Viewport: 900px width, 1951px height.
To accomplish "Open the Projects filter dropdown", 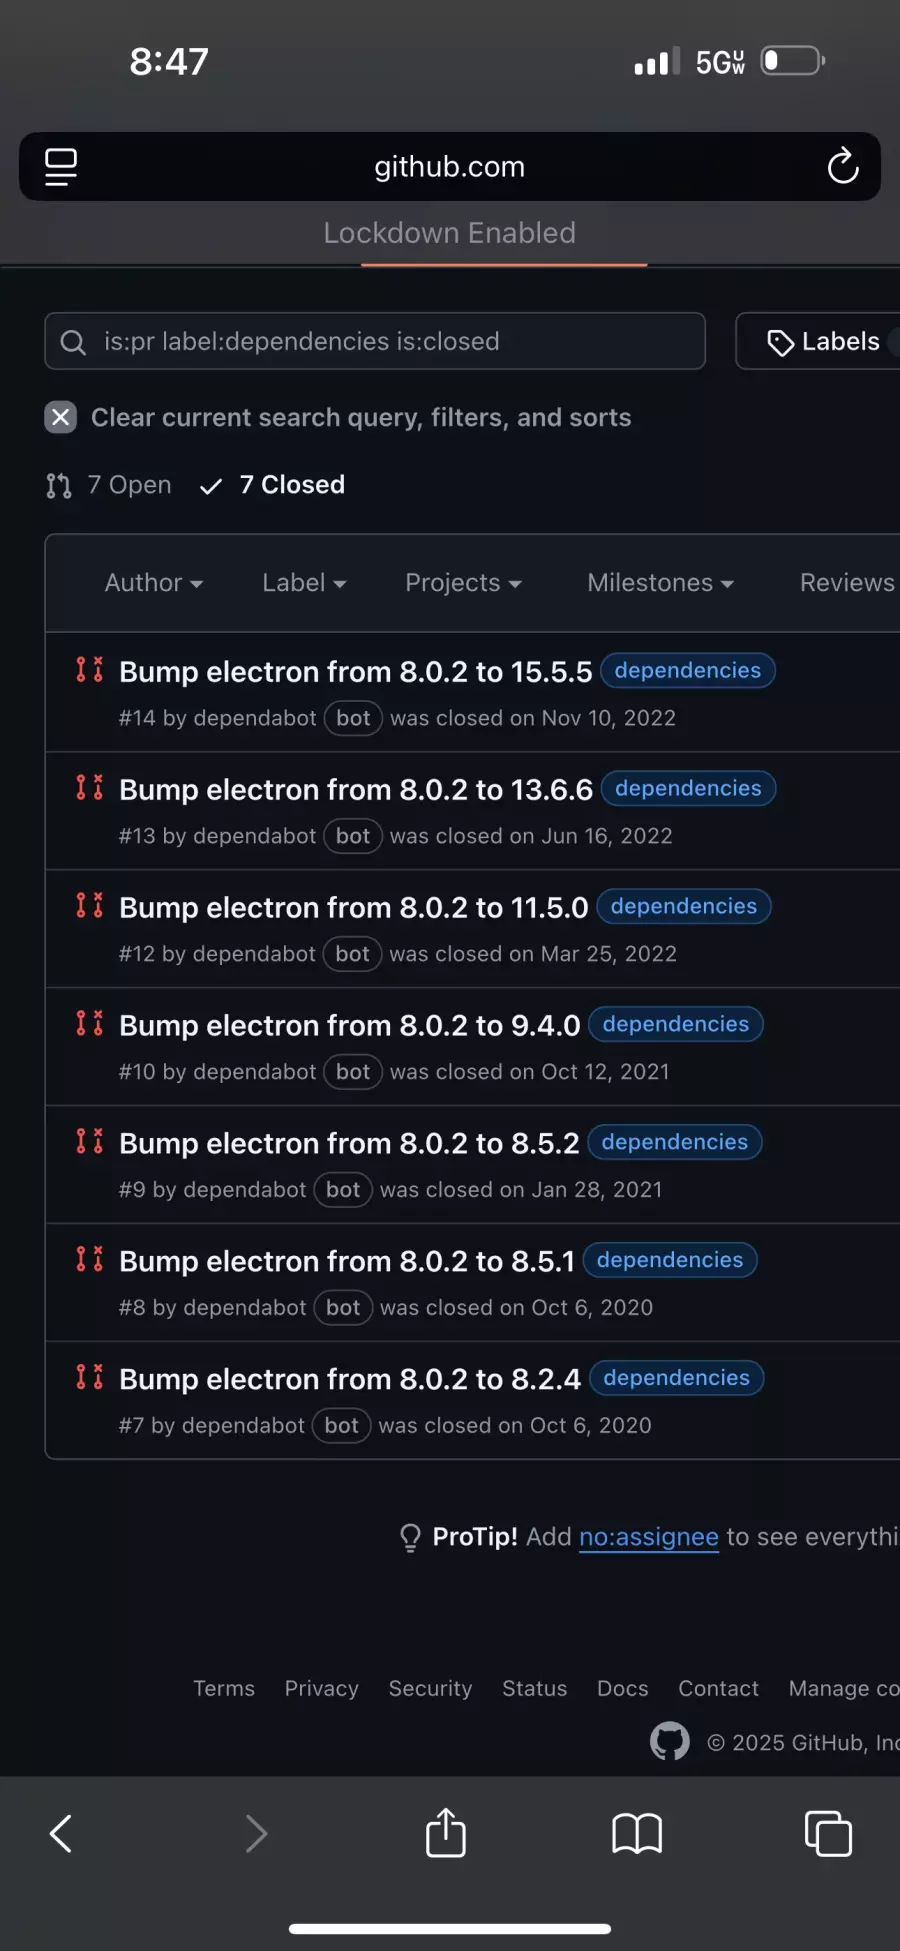I will click(x=463, y=583).
